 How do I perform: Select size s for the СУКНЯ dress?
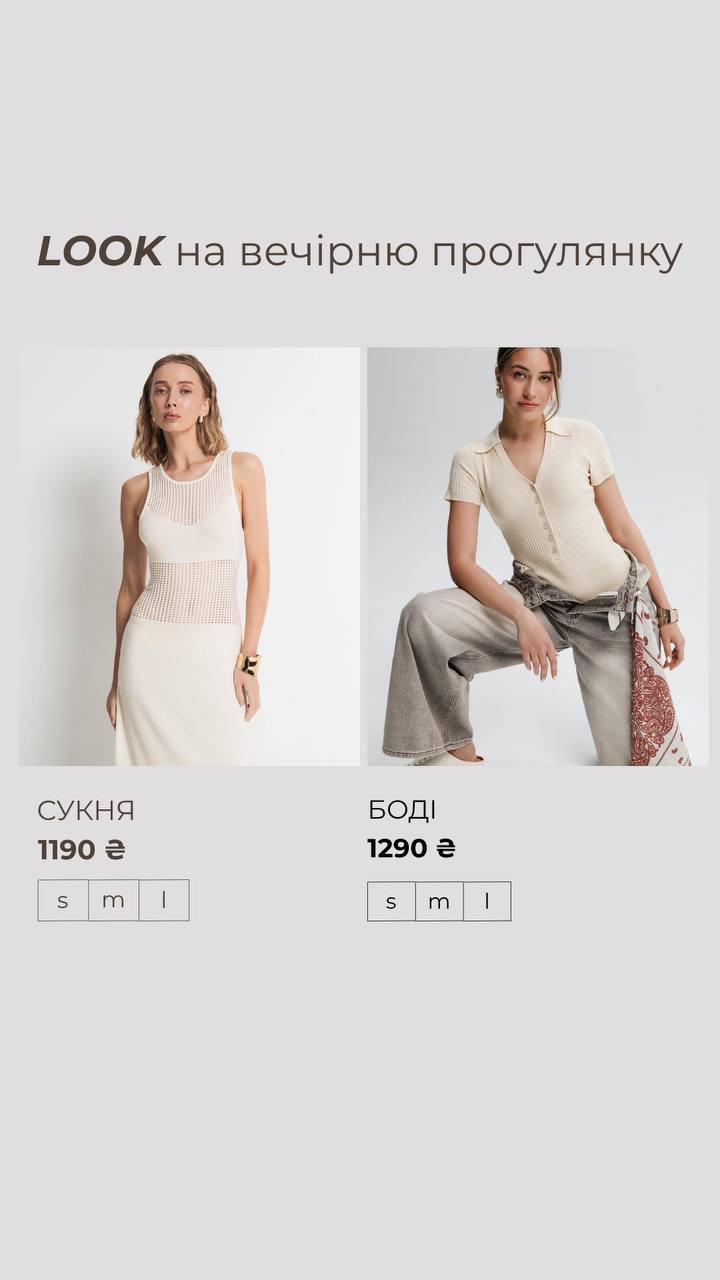pyautogui.click(x=63, y=900)
